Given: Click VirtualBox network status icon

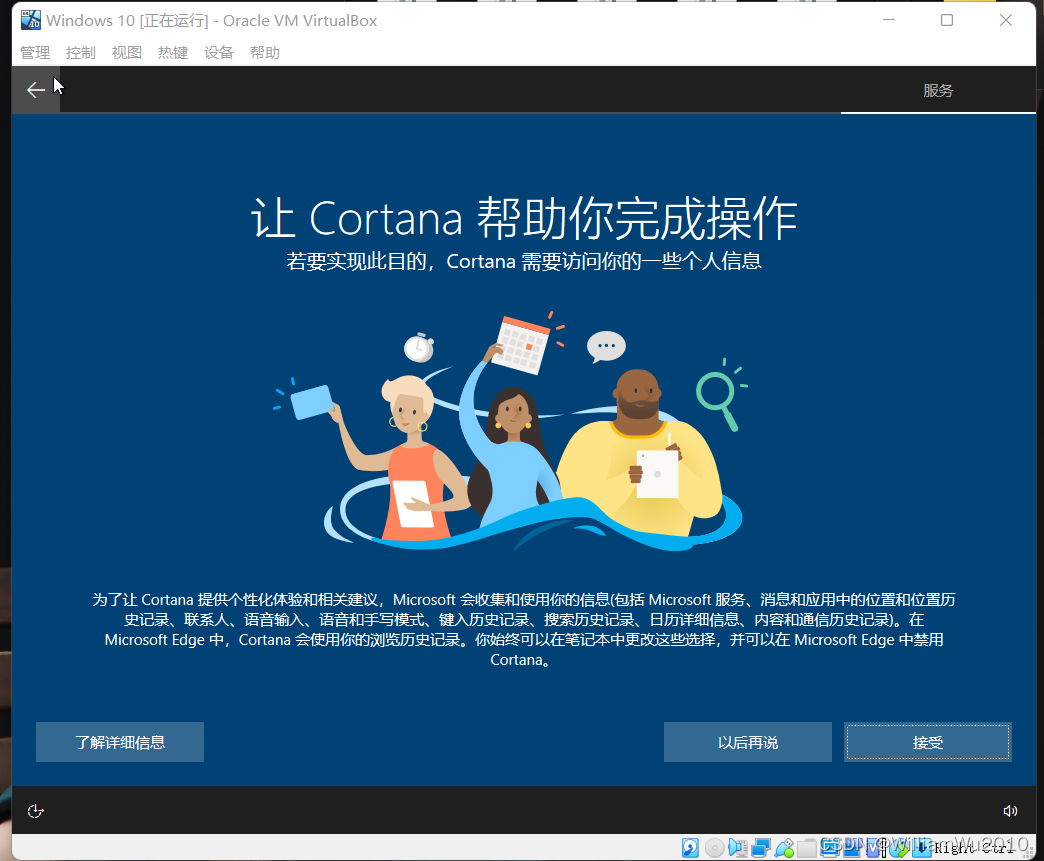Looking at the screenshot, I should point(761,848).
